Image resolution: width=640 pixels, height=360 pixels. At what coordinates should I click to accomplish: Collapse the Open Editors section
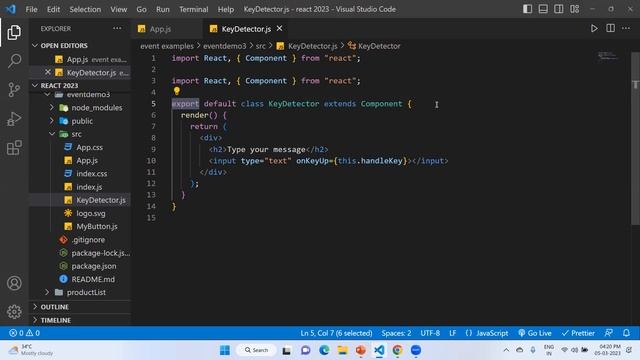[81, 45]
